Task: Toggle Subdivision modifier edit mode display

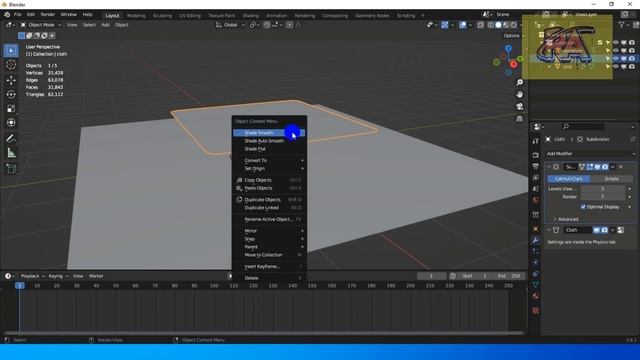Action: coord(590,167)
